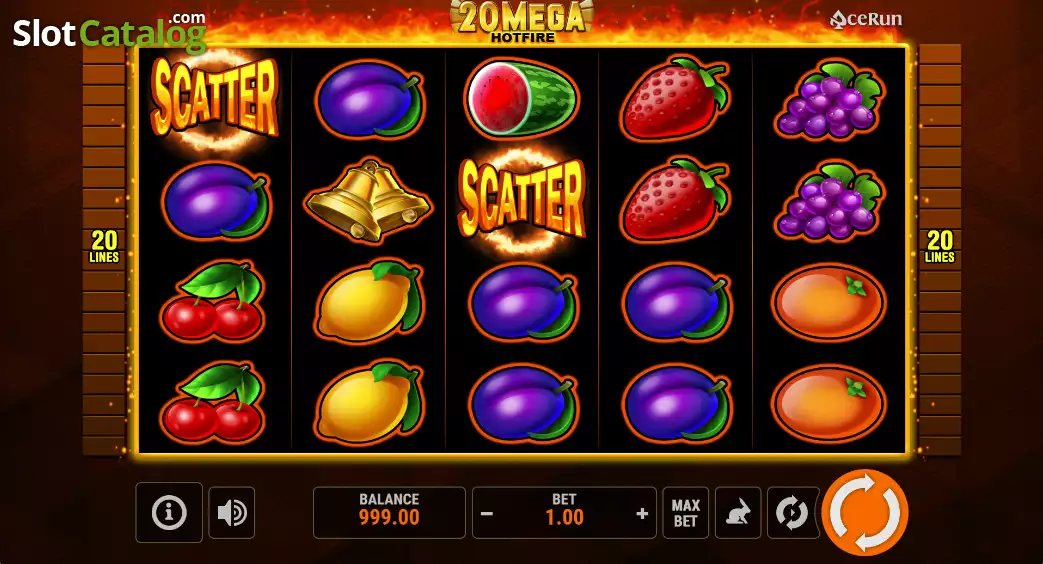Increase bet with plus button
Image resolution: width=1043 pixels, height=564 pixels.
(642, 513)
